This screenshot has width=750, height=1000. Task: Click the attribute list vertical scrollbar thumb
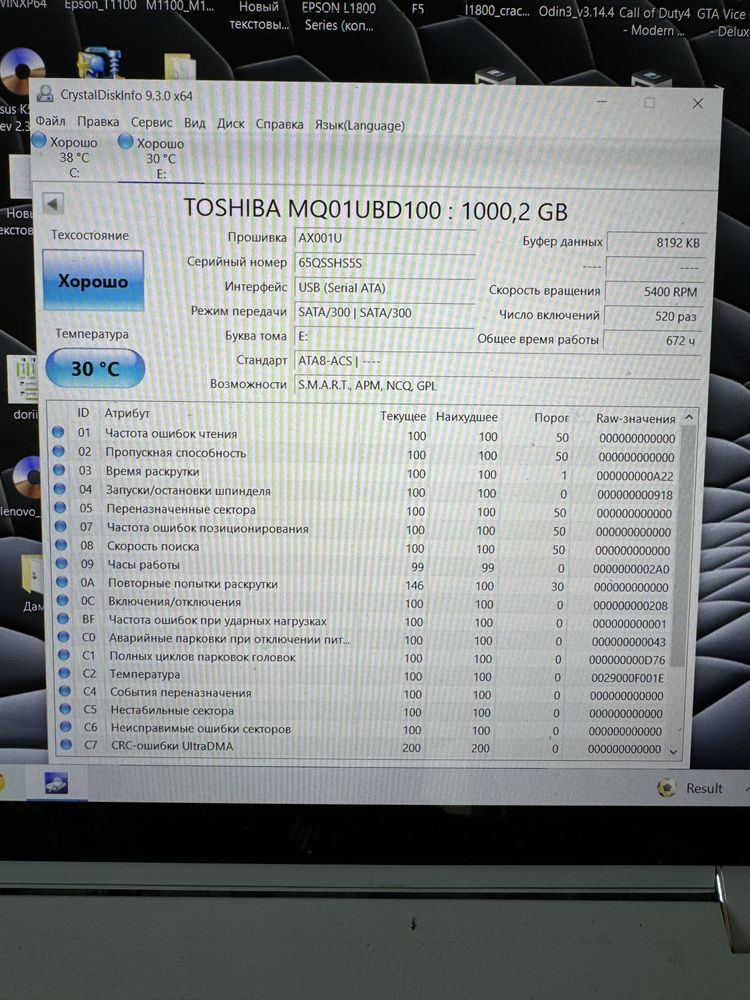(x=682, y=548)
